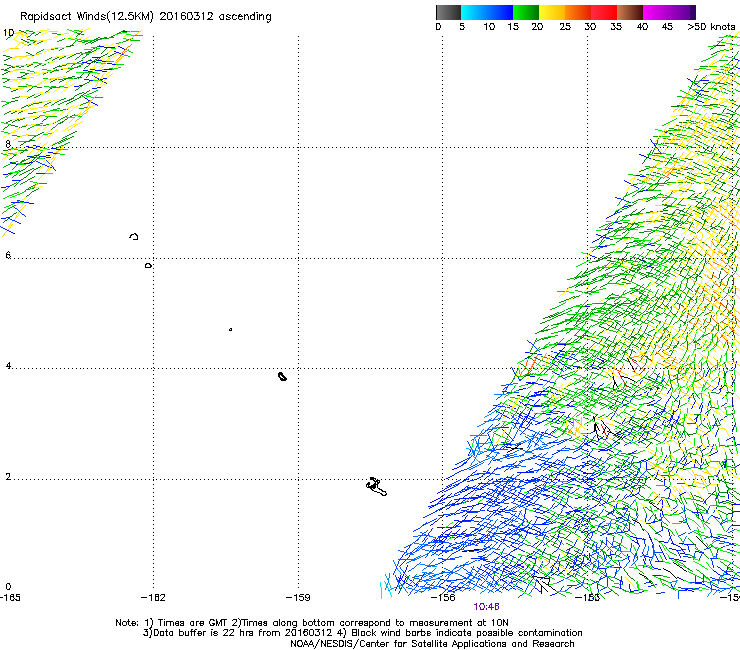The height and width of the screenshot is (650, 740).
Task: Click the latitude label 8
Action: click(8, 144)
